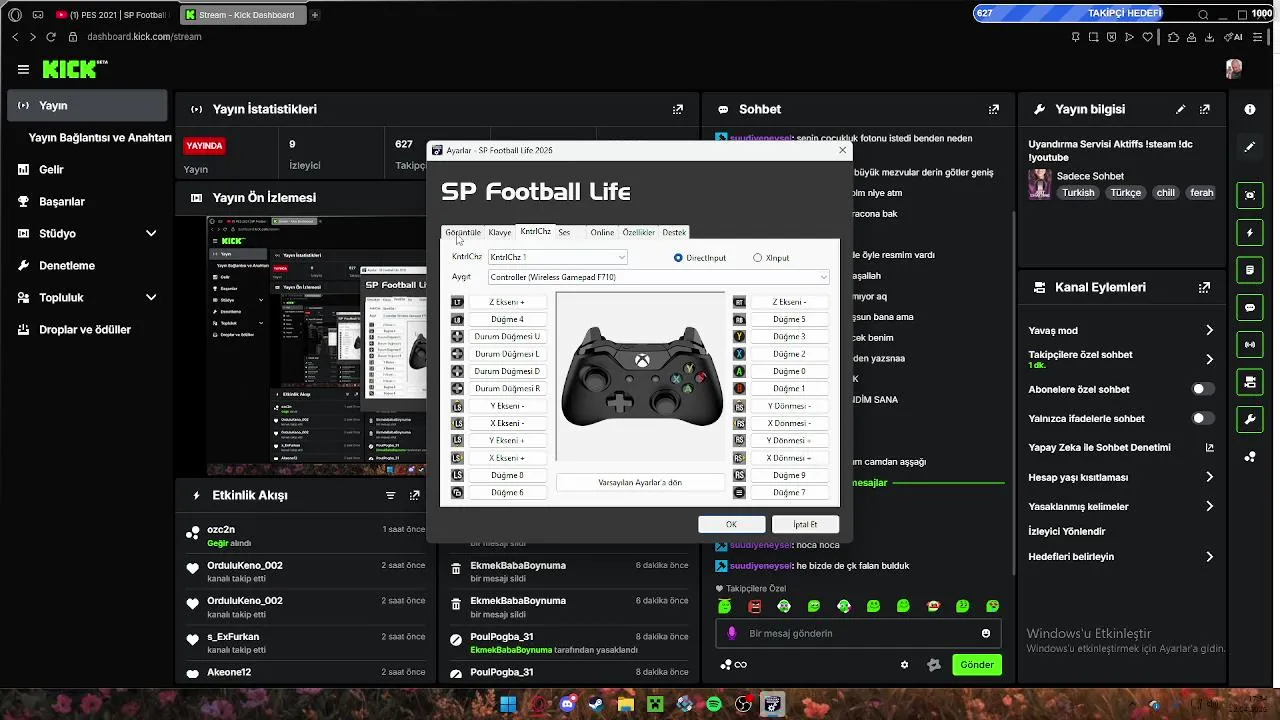Viewport: 1280px width, 720px height.
Task: Click the green Gönder button
Action: point(977,665)
